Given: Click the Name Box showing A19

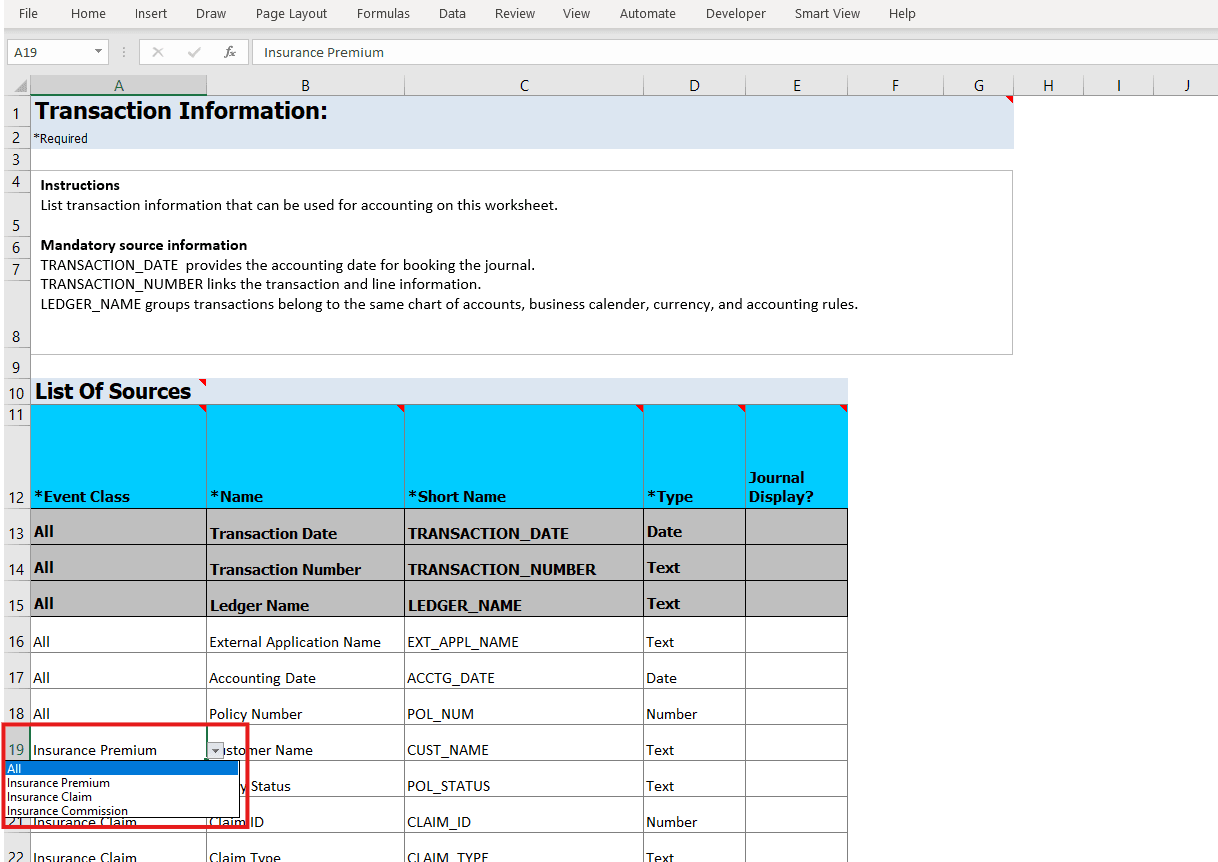Looking at the screenshot, I should (50, 52).
